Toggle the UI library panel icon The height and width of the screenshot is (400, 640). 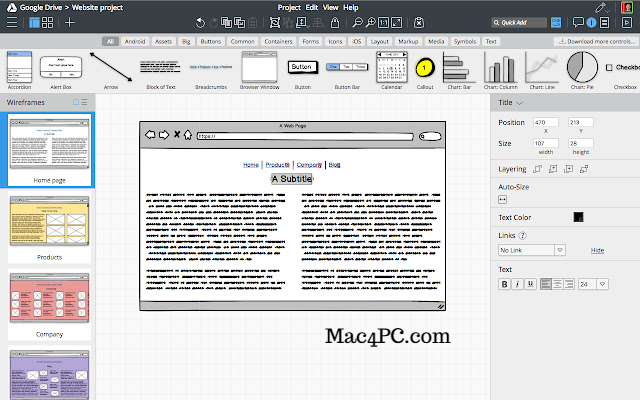[556, 22]
